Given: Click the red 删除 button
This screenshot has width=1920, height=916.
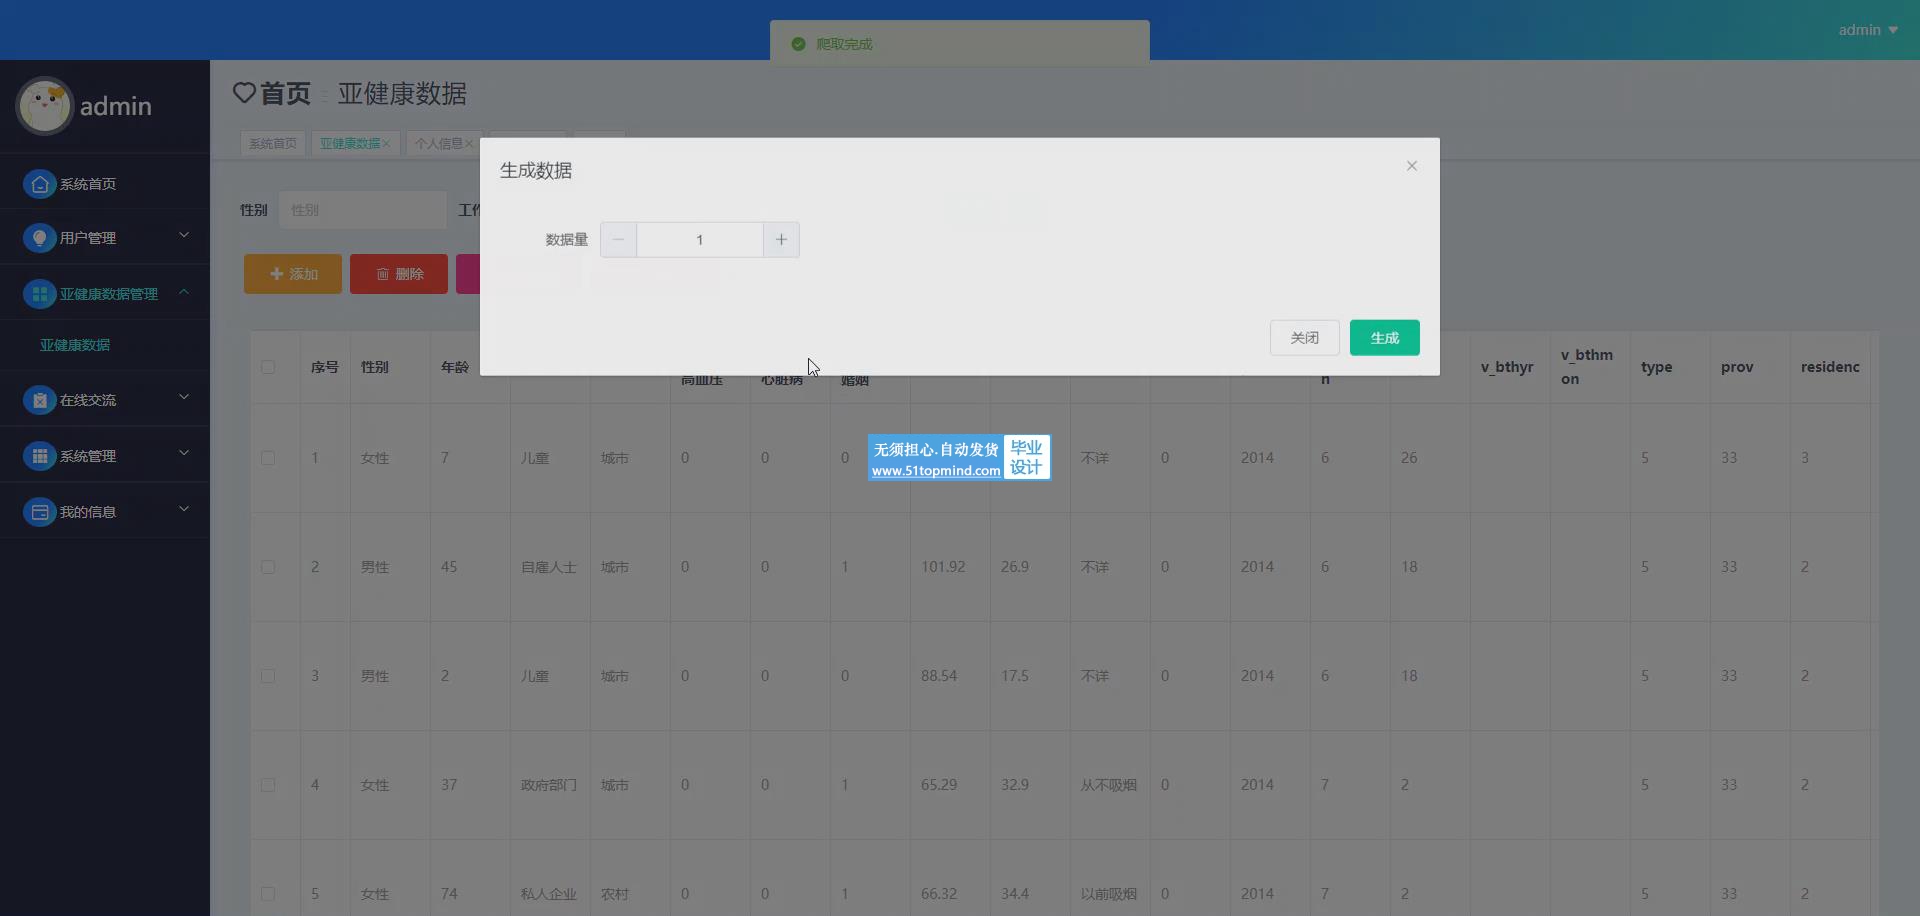Looking at the screenshot, I should tap(399, 274).
